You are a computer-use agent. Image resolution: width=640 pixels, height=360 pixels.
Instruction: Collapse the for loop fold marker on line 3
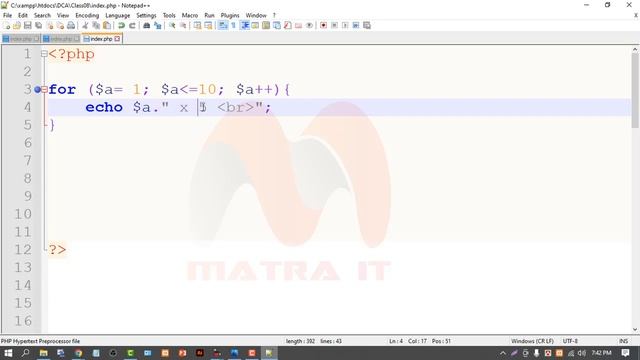pos(44,89)
